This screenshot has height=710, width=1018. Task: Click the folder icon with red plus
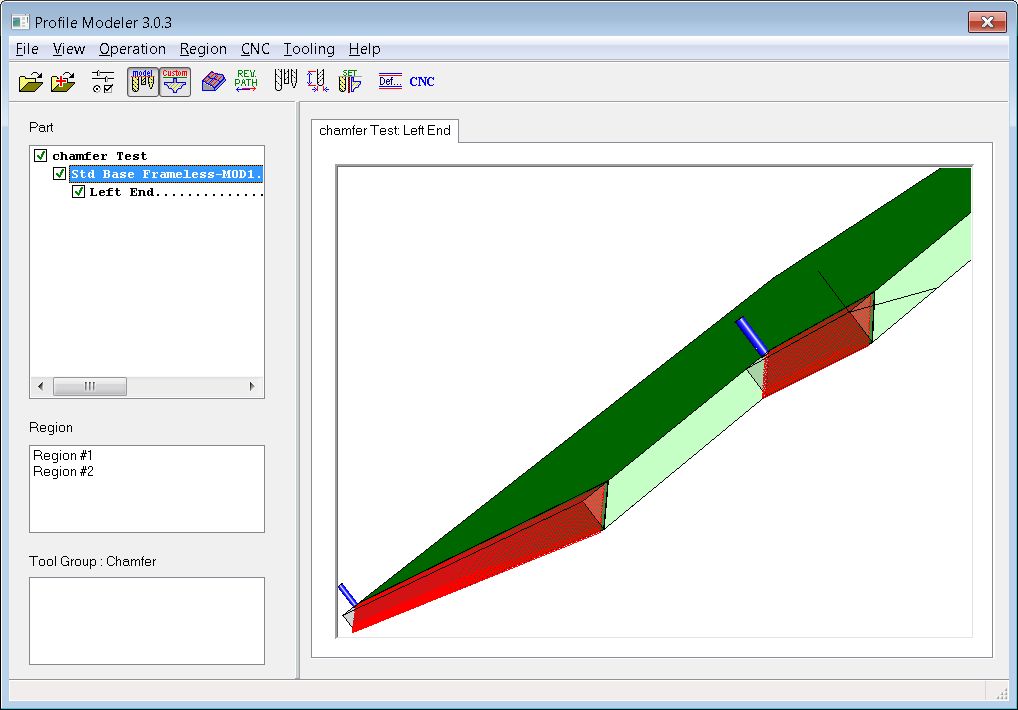63,82
